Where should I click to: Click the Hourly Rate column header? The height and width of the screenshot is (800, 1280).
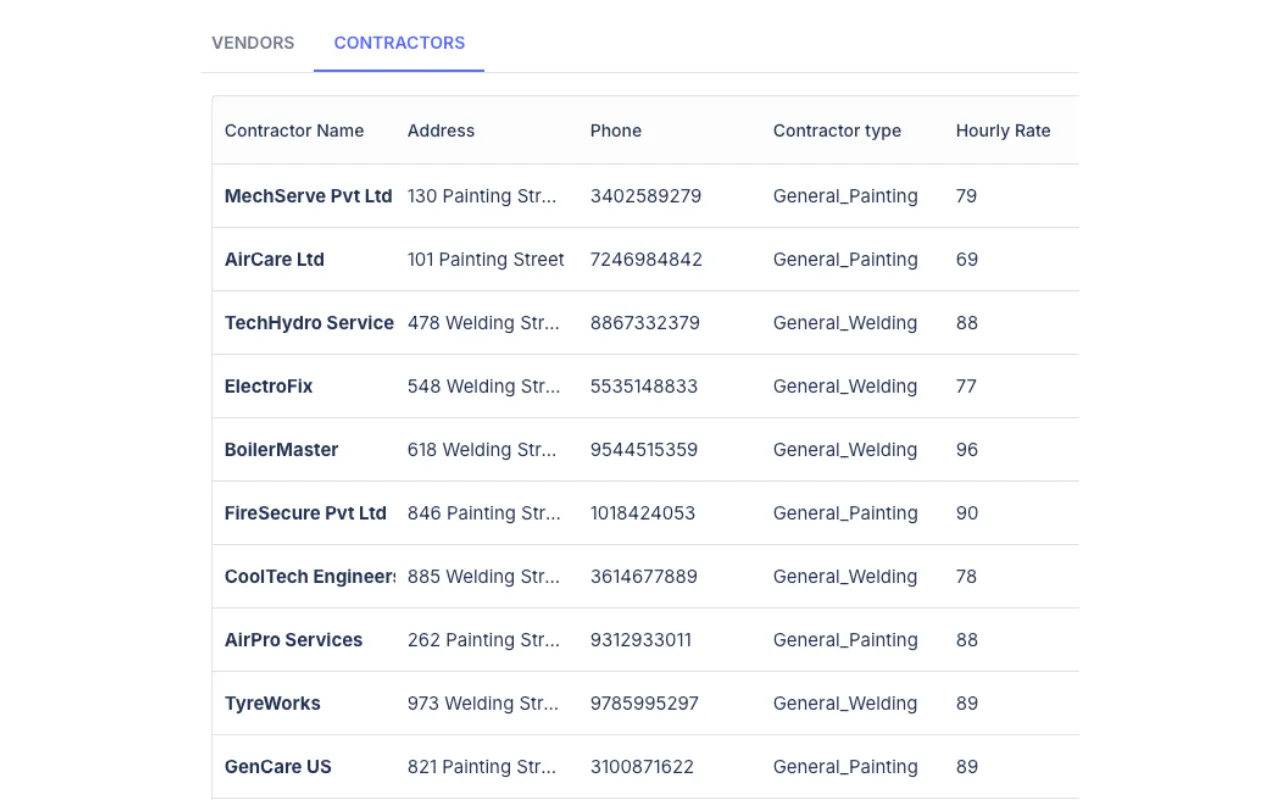(x=1003, y=131)
